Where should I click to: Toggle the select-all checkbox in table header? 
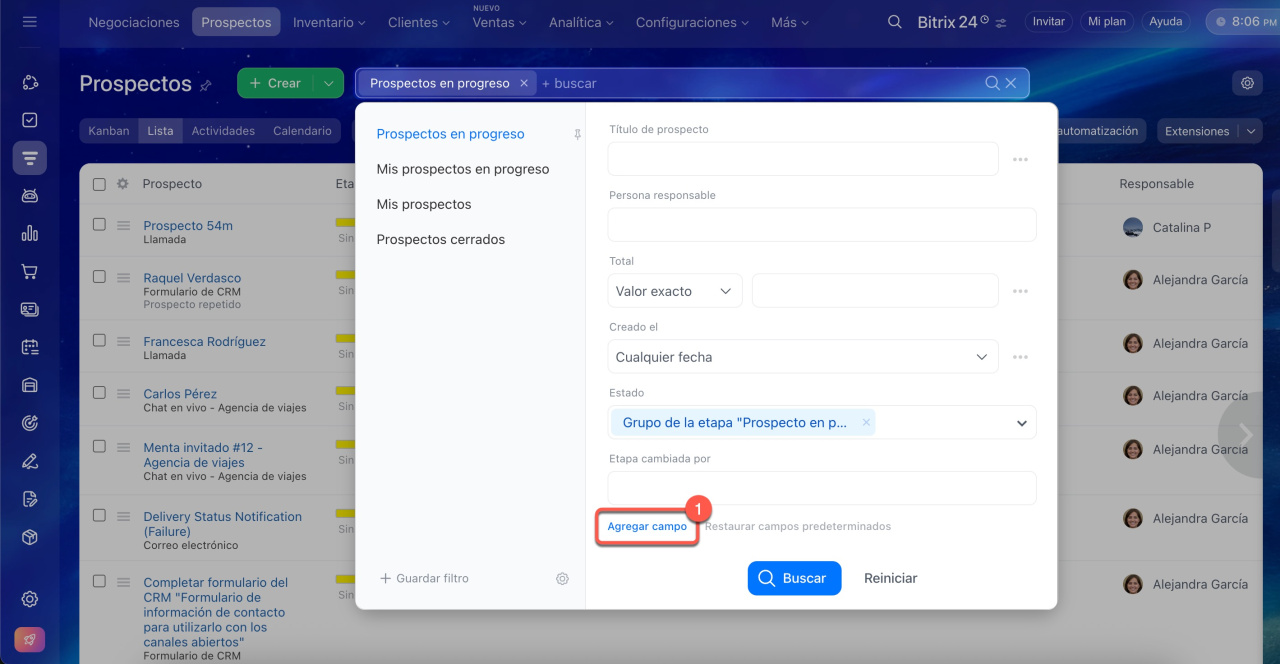coord(99,184)
